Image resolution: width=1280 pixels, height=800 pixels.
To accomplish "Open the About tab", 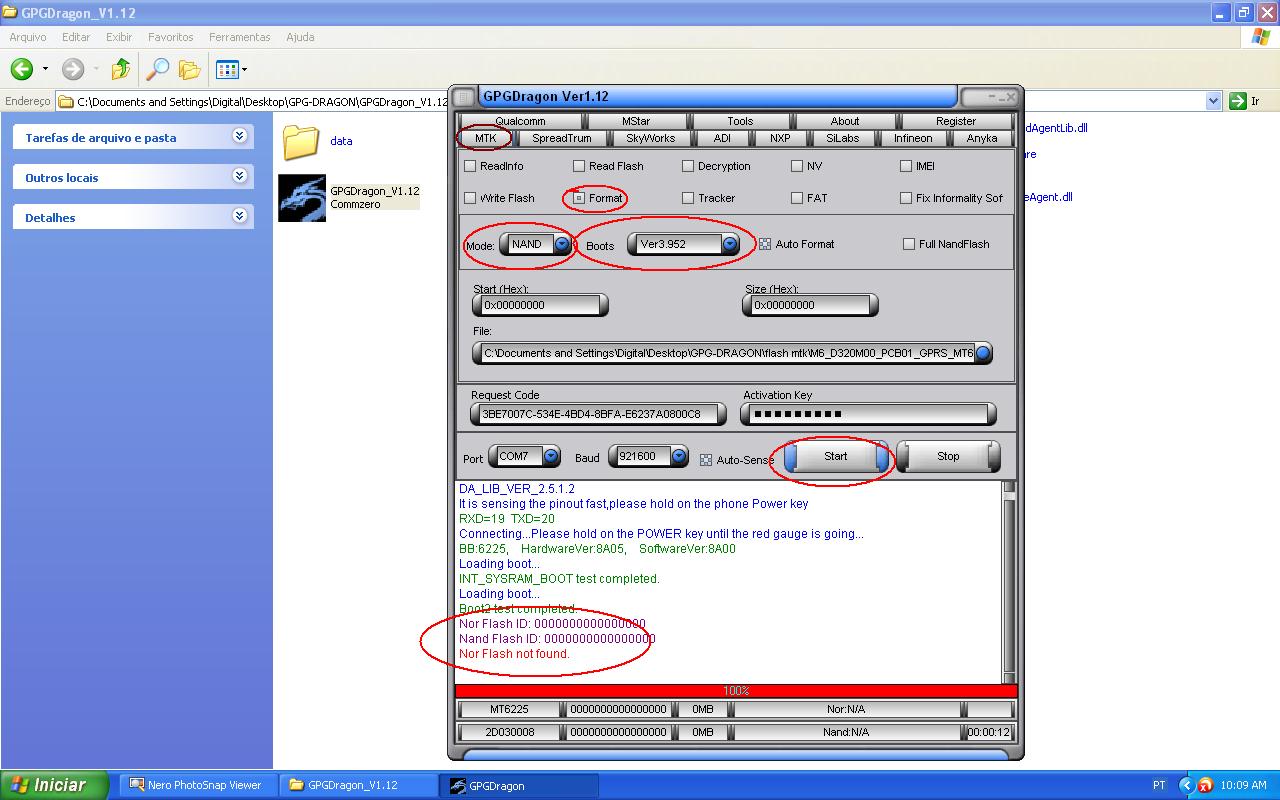I will tap(845, 121).
